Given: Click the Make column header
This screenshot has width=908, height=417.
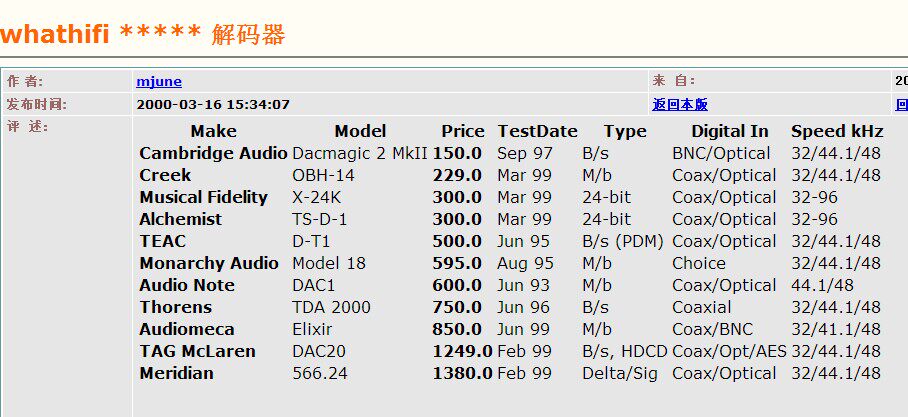Looking at the screenshot, I should click(214, 131).
